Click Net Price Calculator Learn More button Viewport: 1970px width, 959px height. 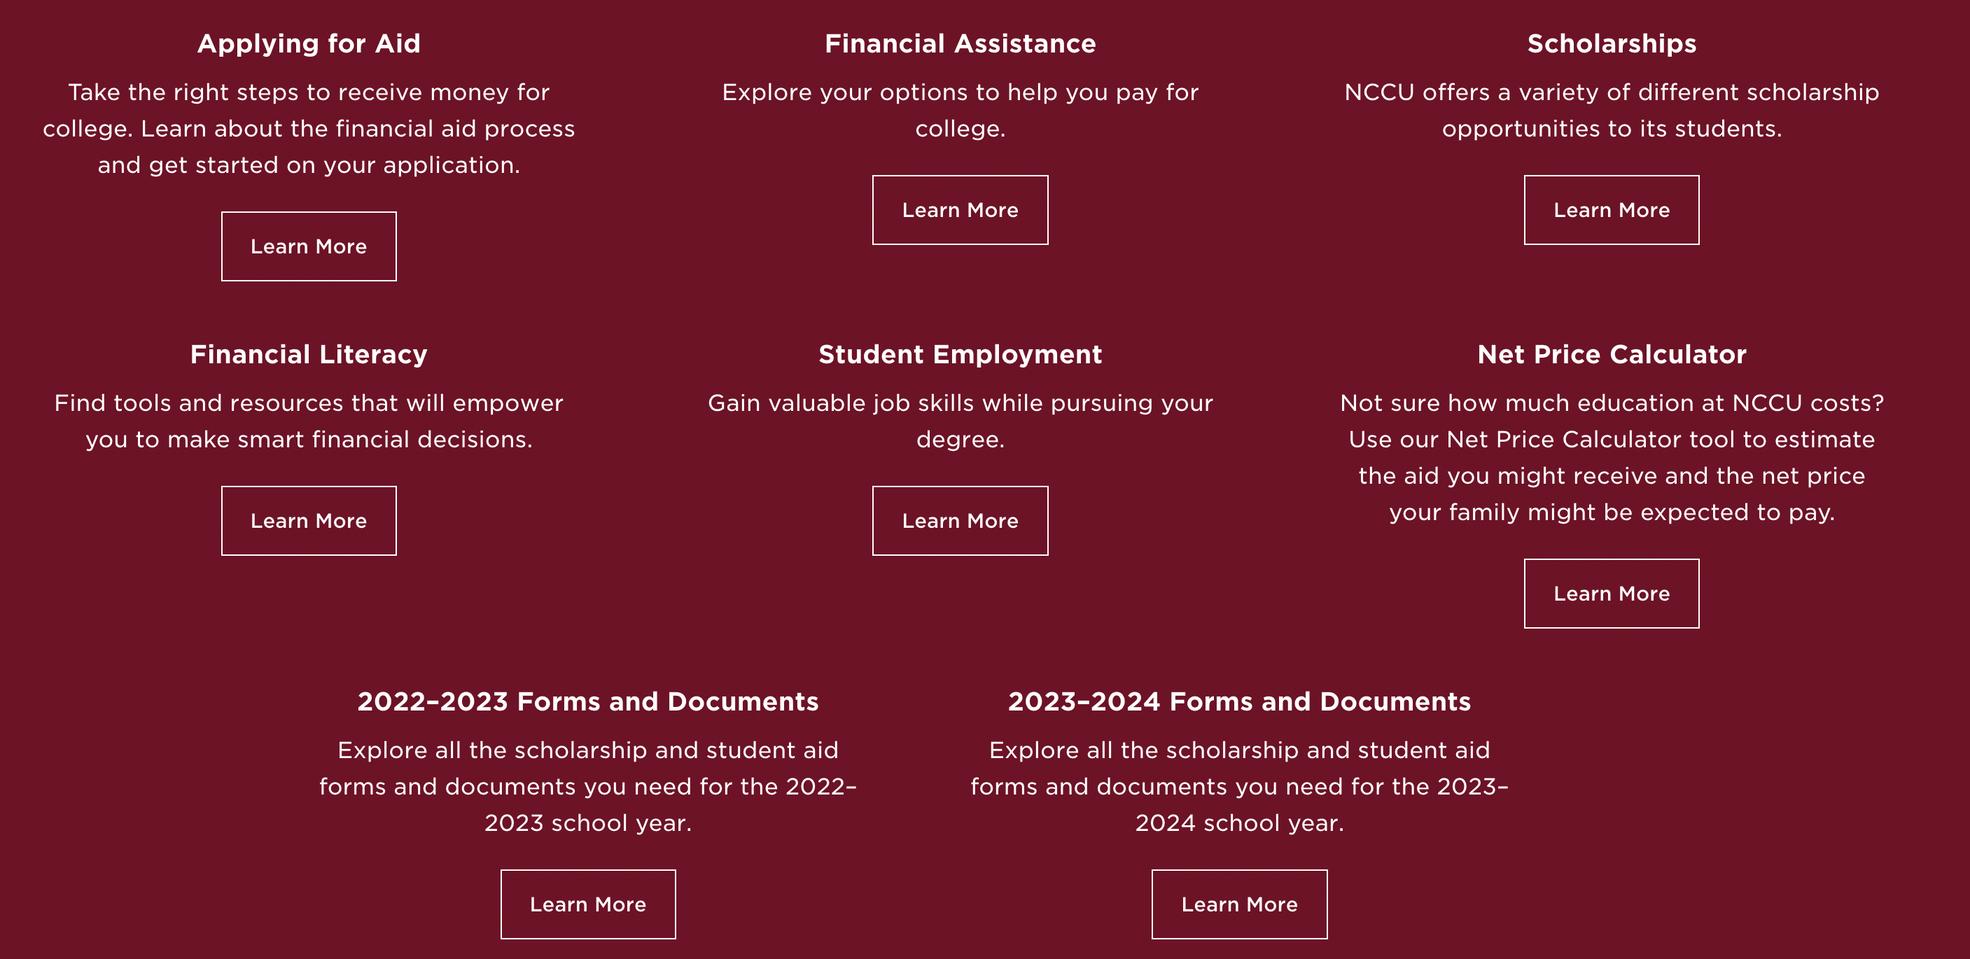tap(1611, 594)
